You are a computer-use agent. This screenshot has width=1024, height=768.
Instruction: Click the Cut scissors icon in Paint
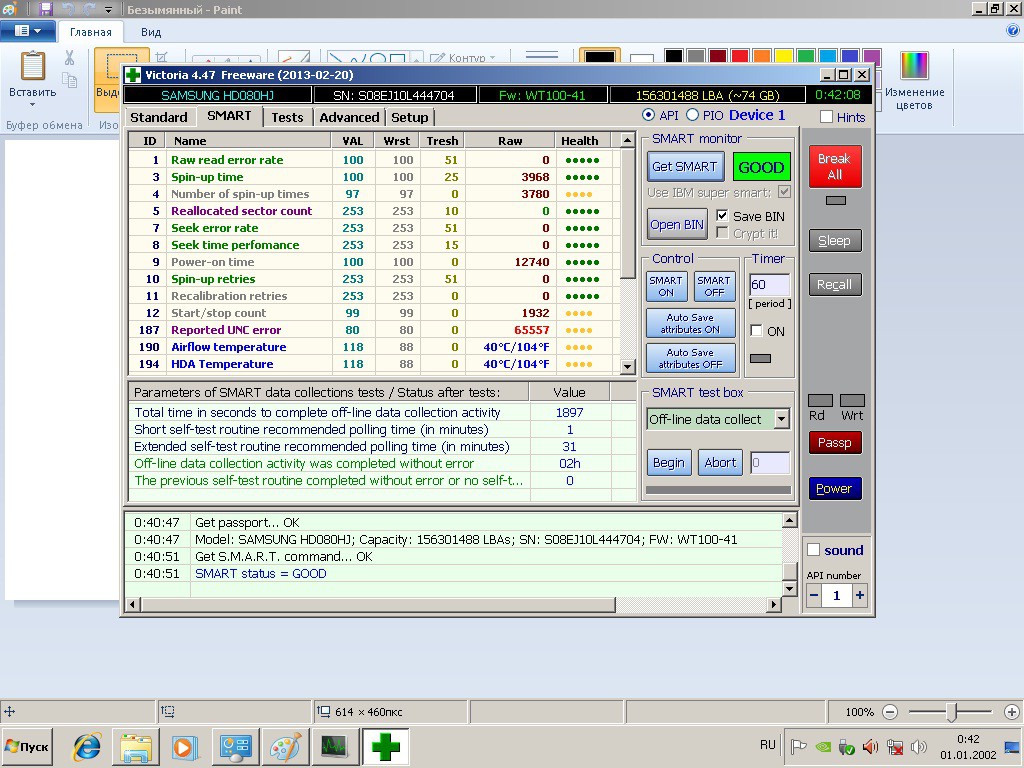point(69,57)
